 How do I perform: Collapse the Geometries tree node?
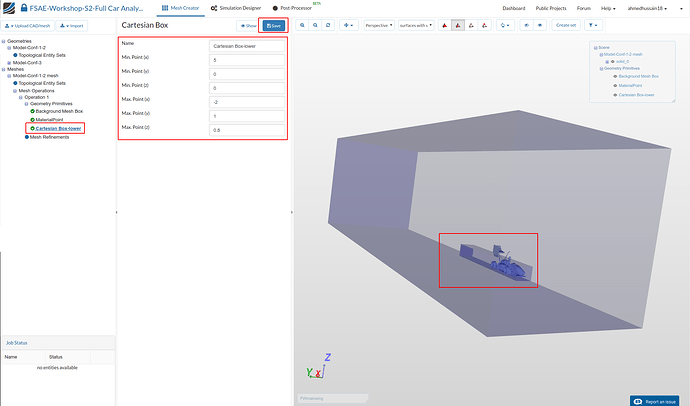4,42
